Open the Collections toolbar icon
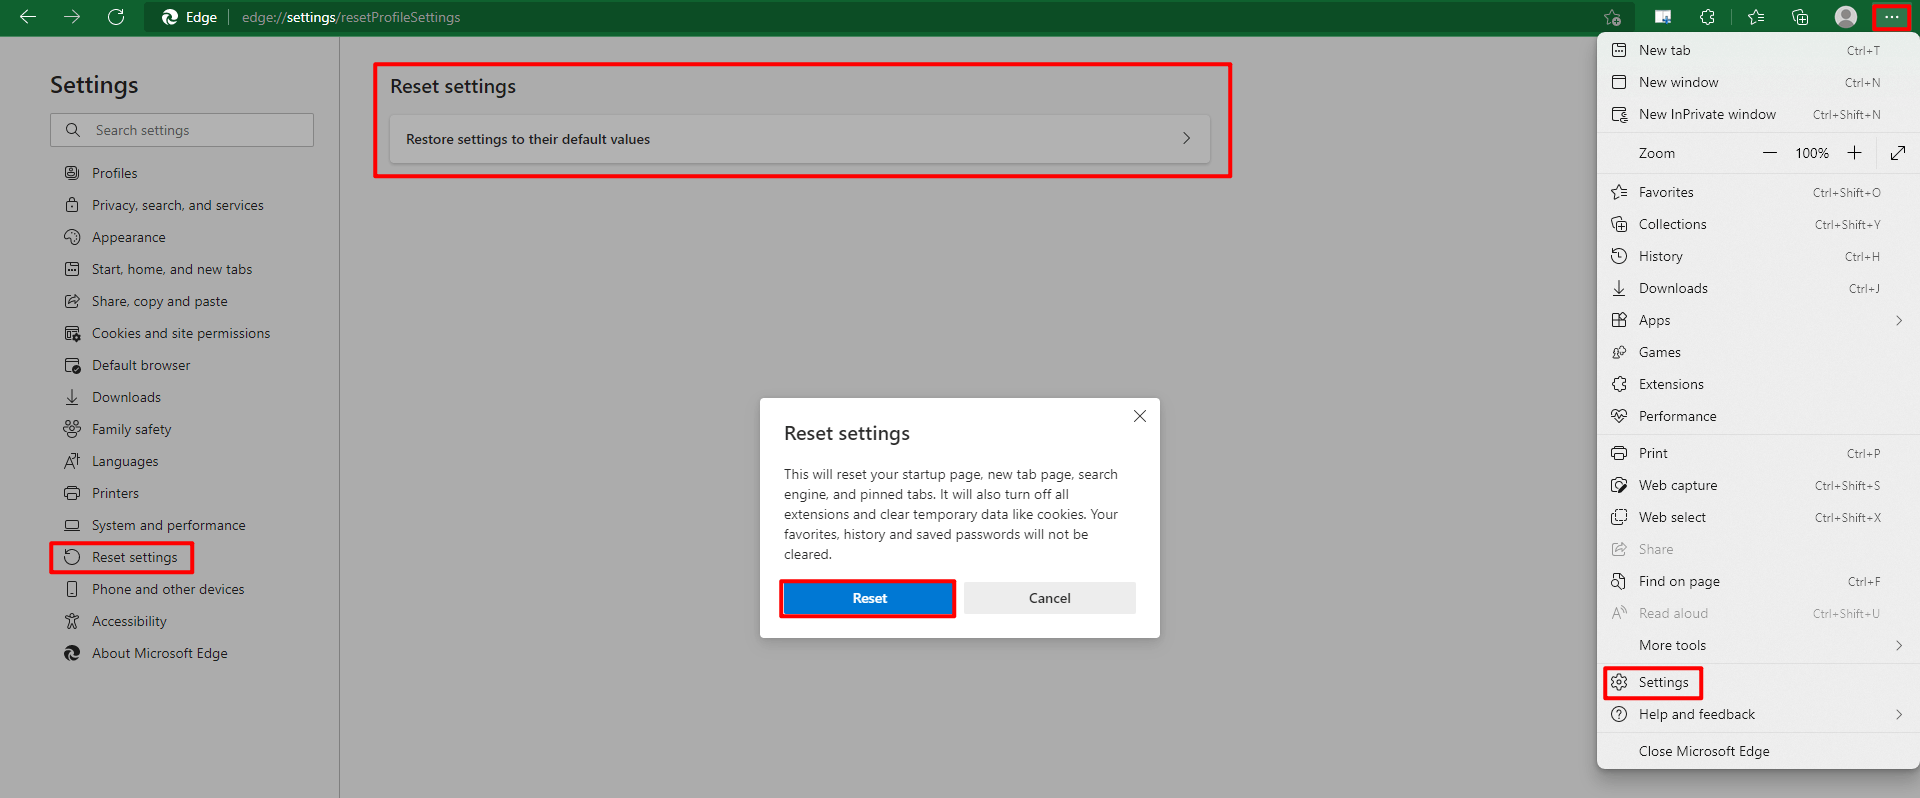The height and width of the screenshot is (798, 1920). [1800, 17]
